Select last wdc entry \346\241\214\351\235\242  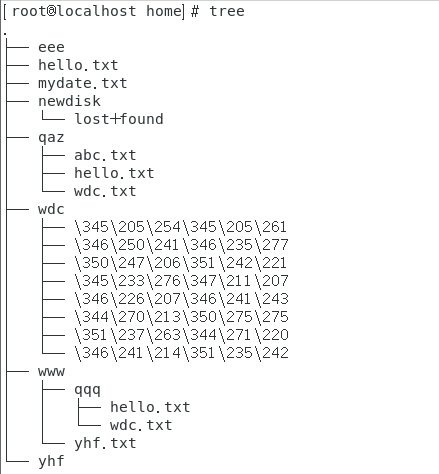click(x=181, y=353)
